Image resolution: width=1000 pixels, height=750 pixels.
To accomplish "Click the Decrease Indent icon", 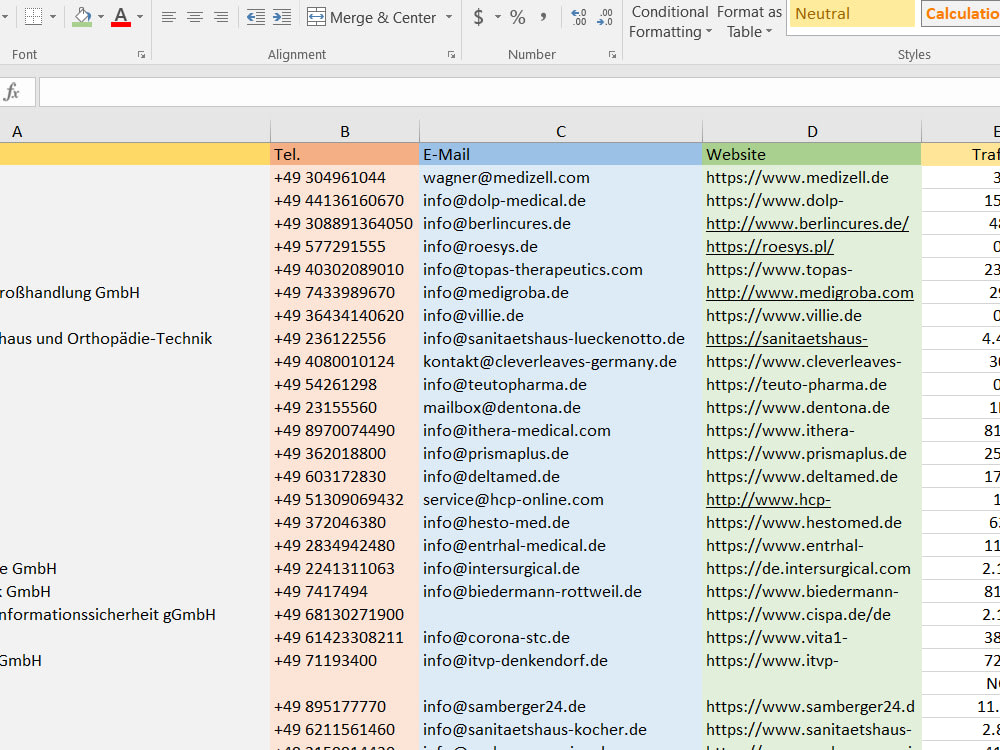I will (x=256, y=17).
